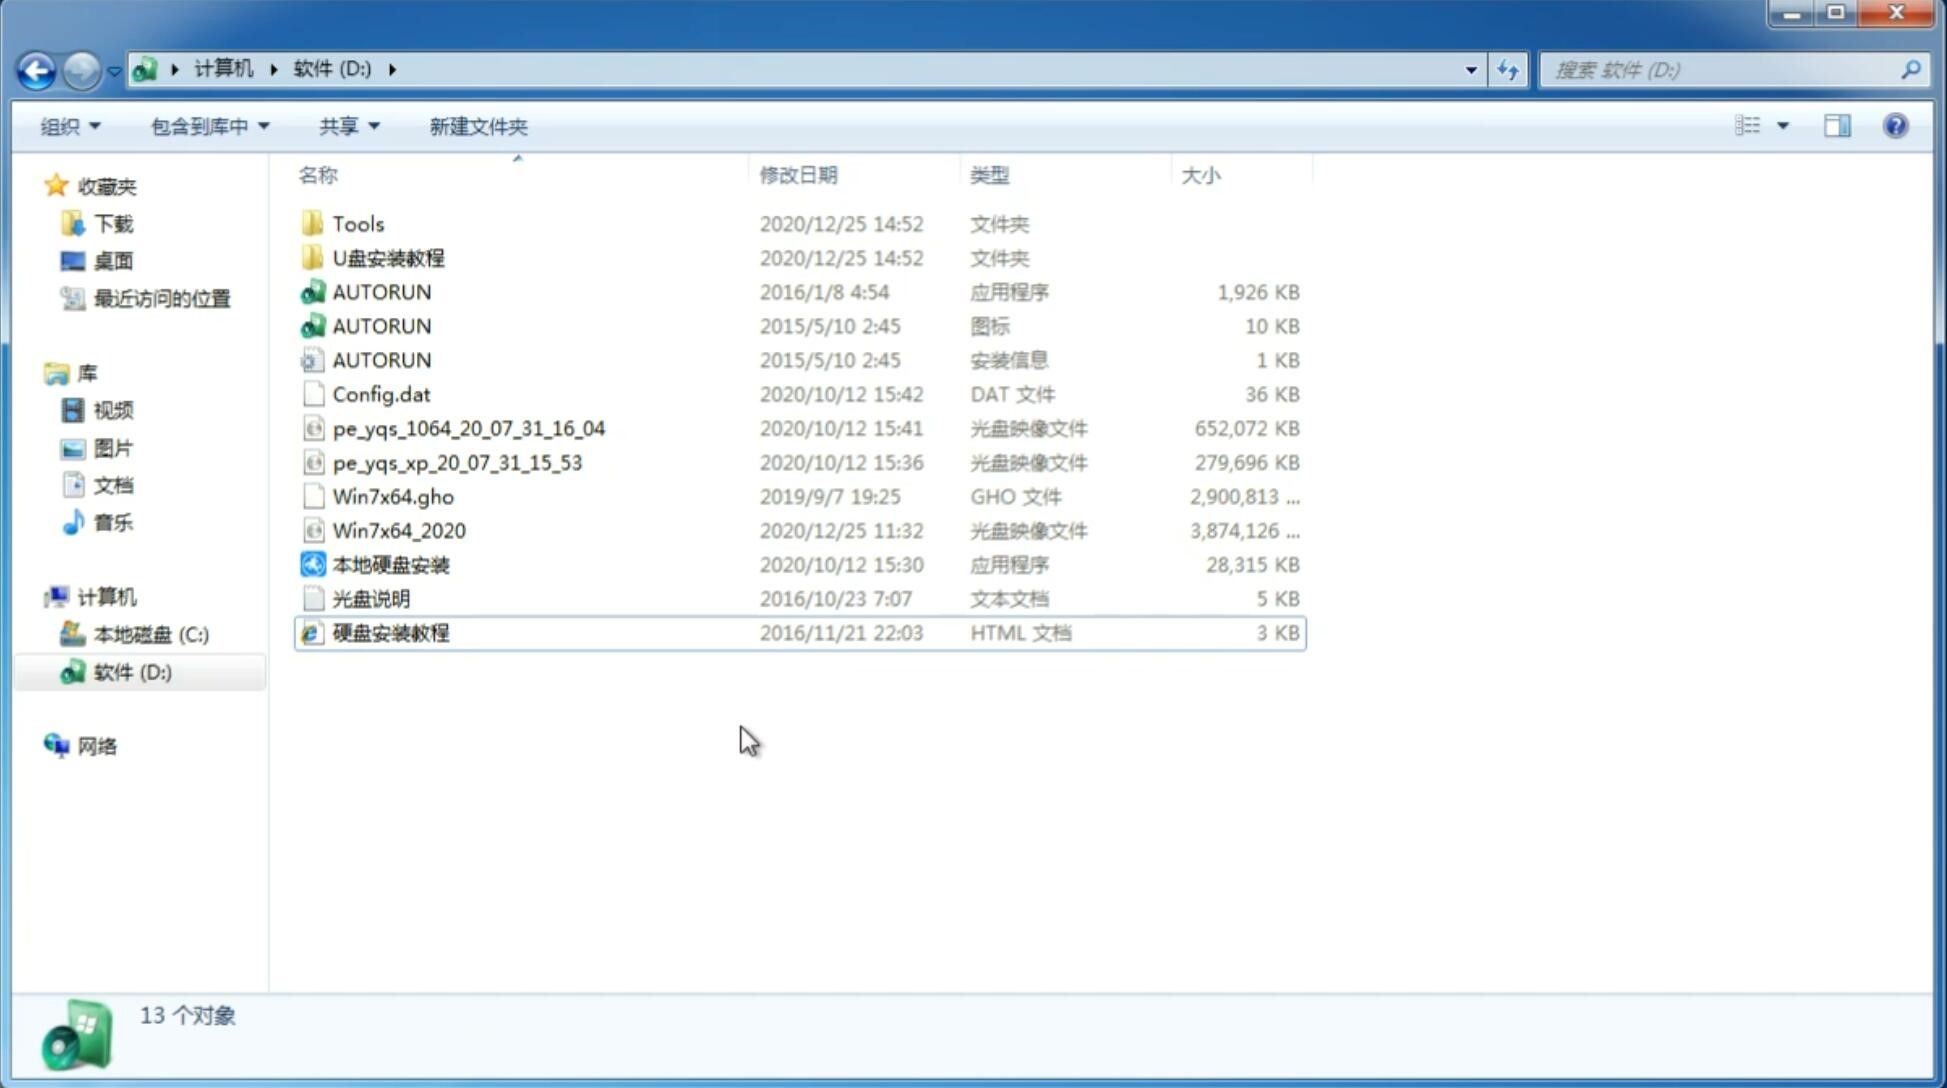Navigate back using the back arrow
Screen dimensions: 1947x1088
coord(36,68)
